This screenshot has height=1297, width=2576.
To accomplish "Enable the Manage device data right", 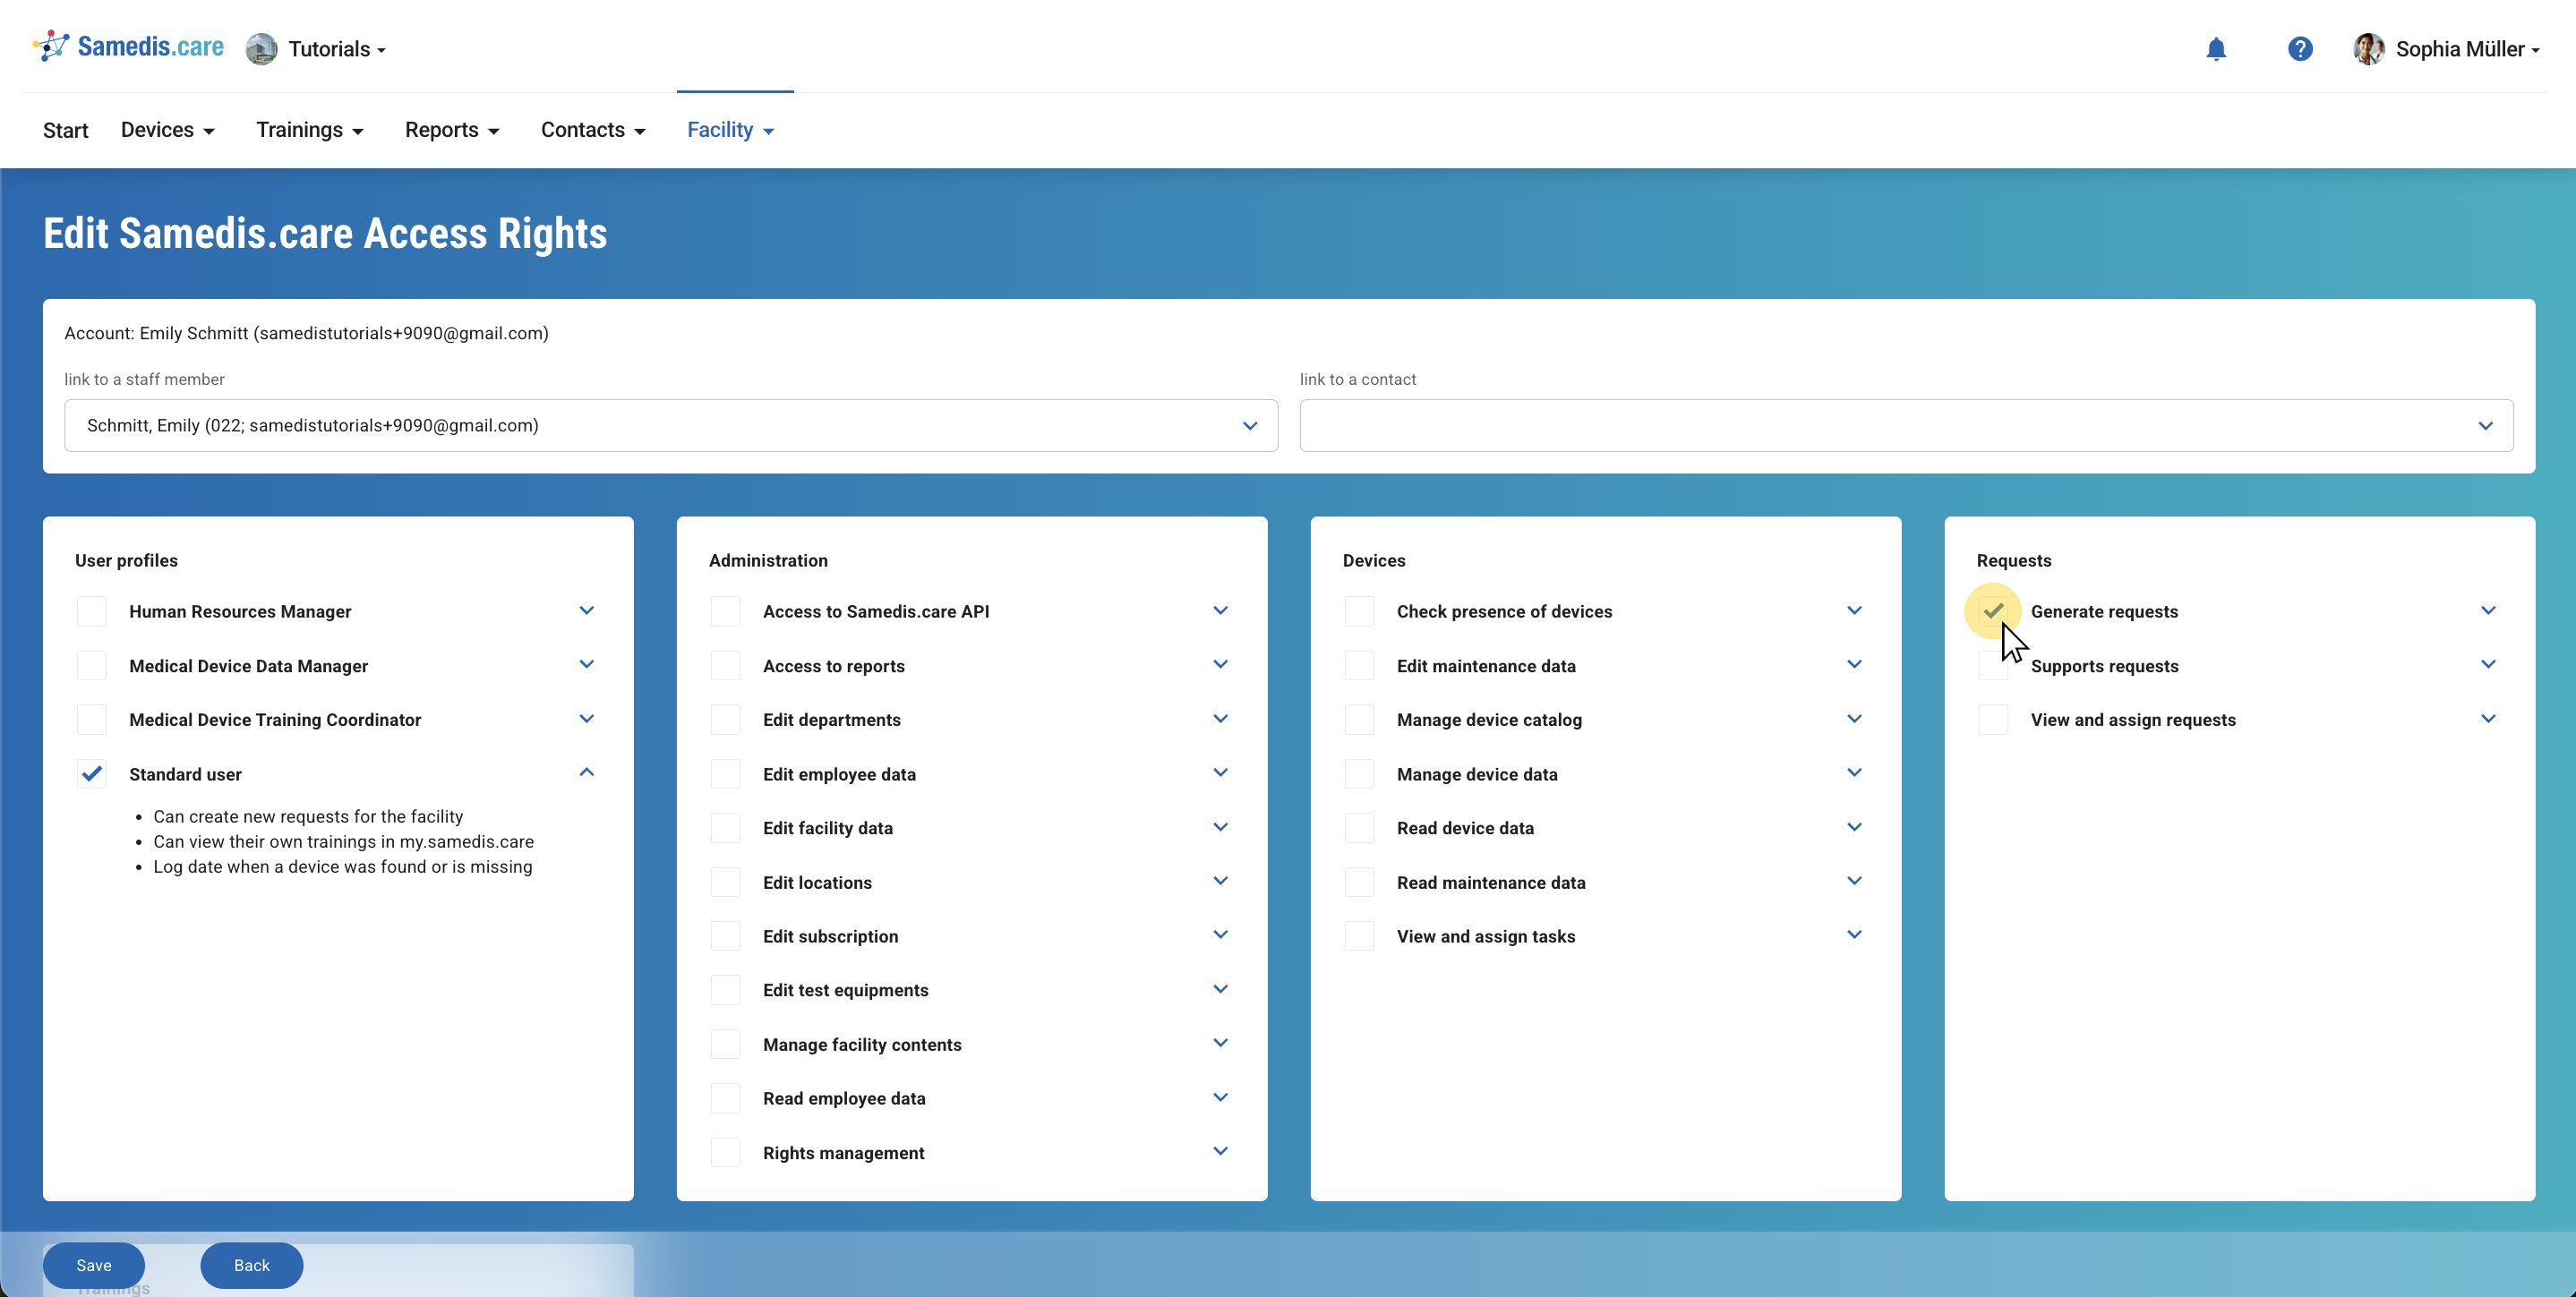I will pyautogui.click(x=1360, y=774).
